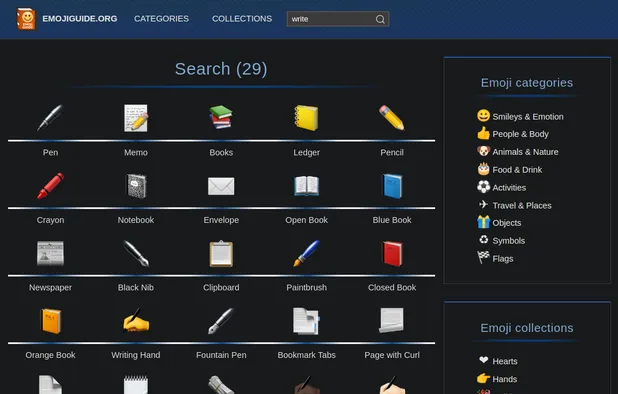The image size is (618, 394).
Task: Click the 'Black Nib' label text
Action: click(x=136, y=288)
